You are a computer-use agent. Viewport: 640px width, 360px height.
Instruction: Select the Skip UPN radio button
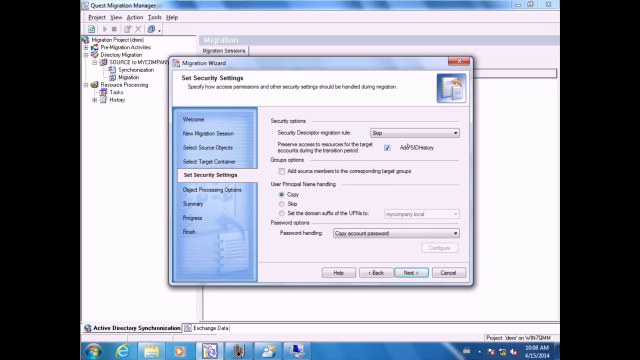[x=282, y=204]
